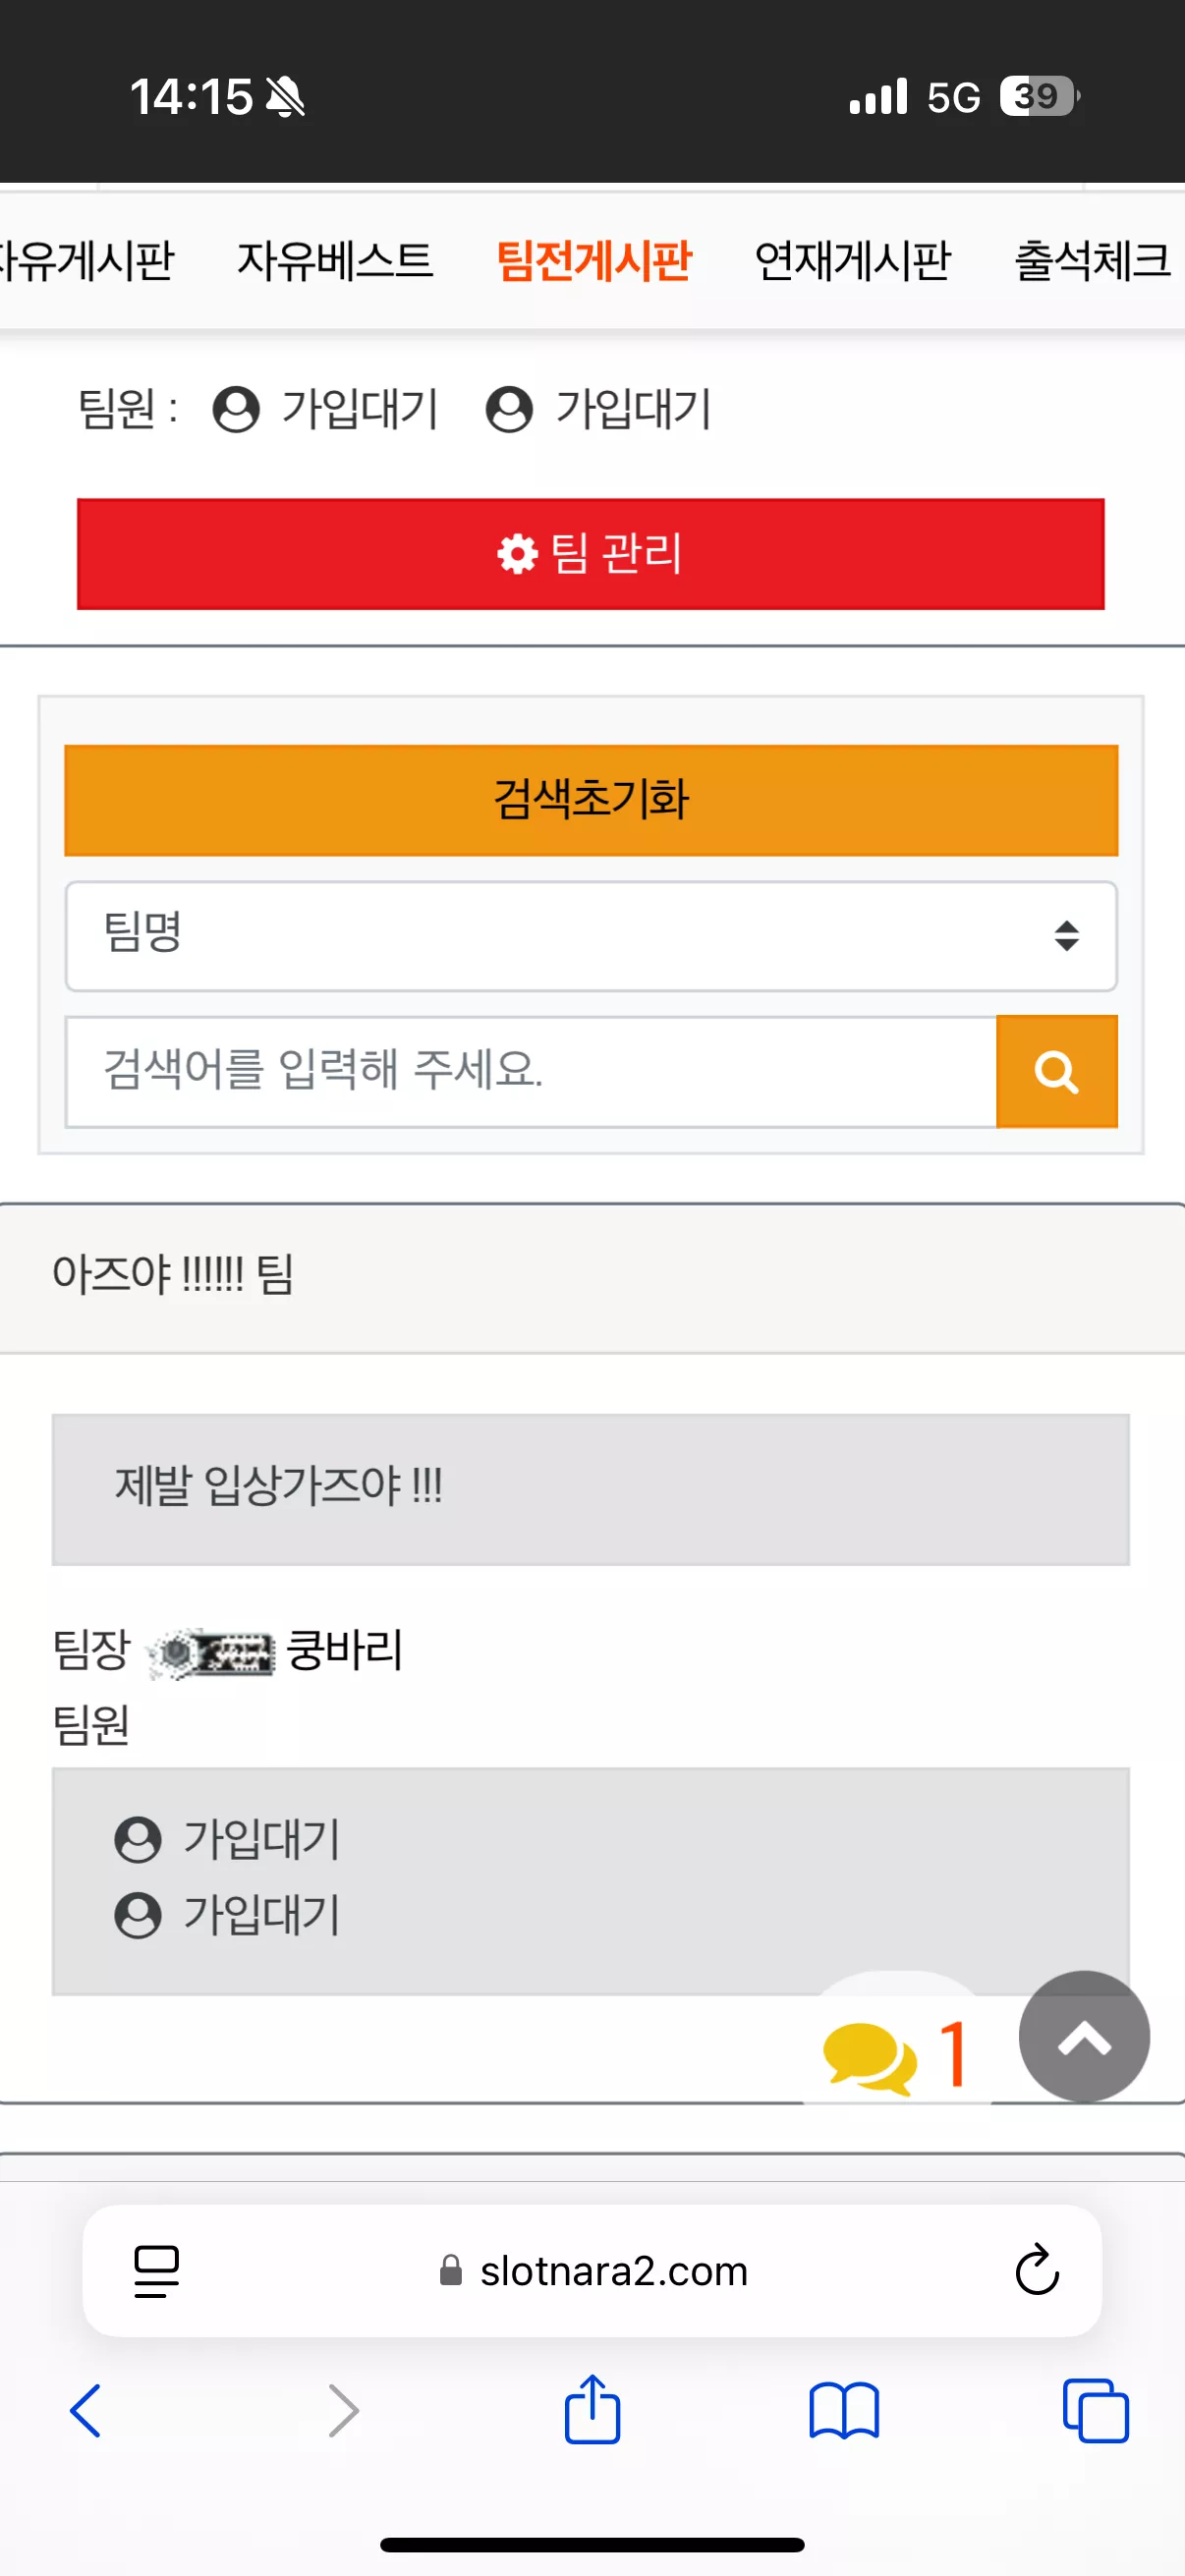Open the Safari share icon
The image size is (1185, 2576).
592,2410
